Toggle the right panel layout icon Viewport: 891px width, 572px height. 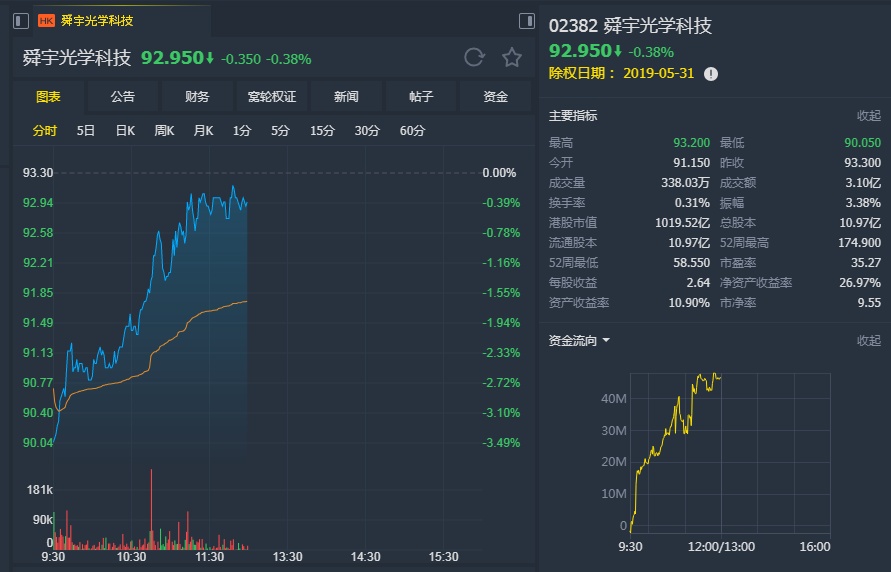click(x=527, y=21)
